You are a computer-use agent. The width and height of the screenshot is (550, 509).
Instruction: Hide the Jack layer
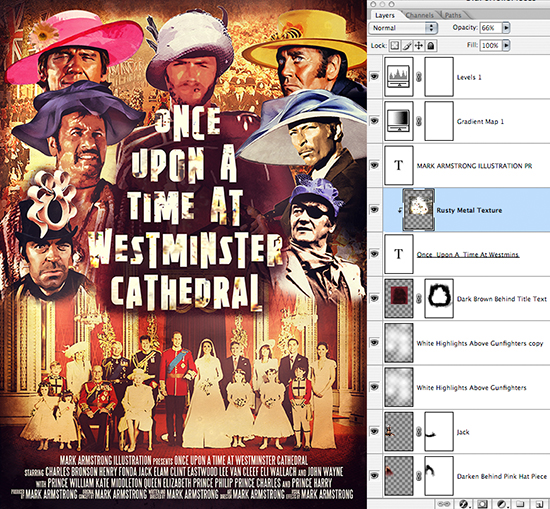tap(375, 431)
